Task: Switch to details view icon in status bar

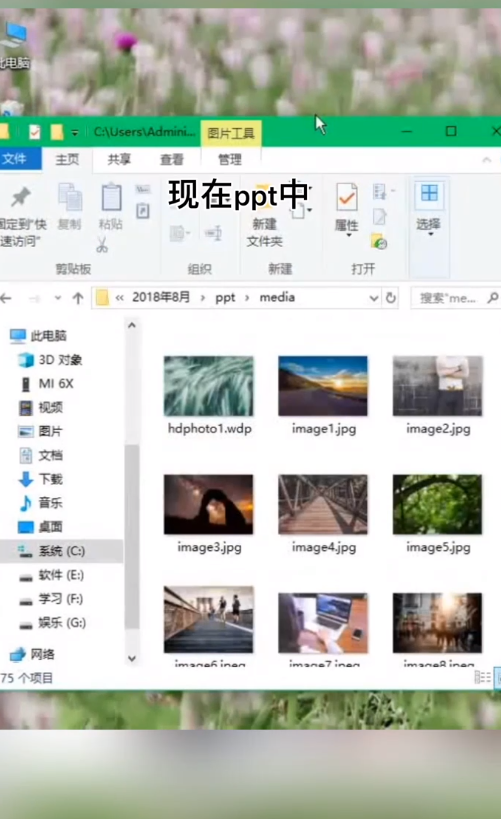Action: 482,677
